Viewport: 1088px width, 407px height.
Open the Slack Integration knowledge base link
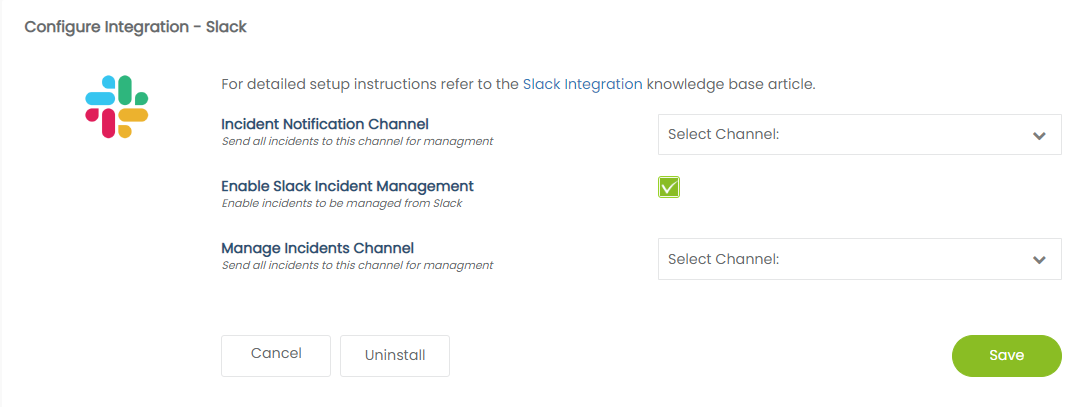[582, 84]
